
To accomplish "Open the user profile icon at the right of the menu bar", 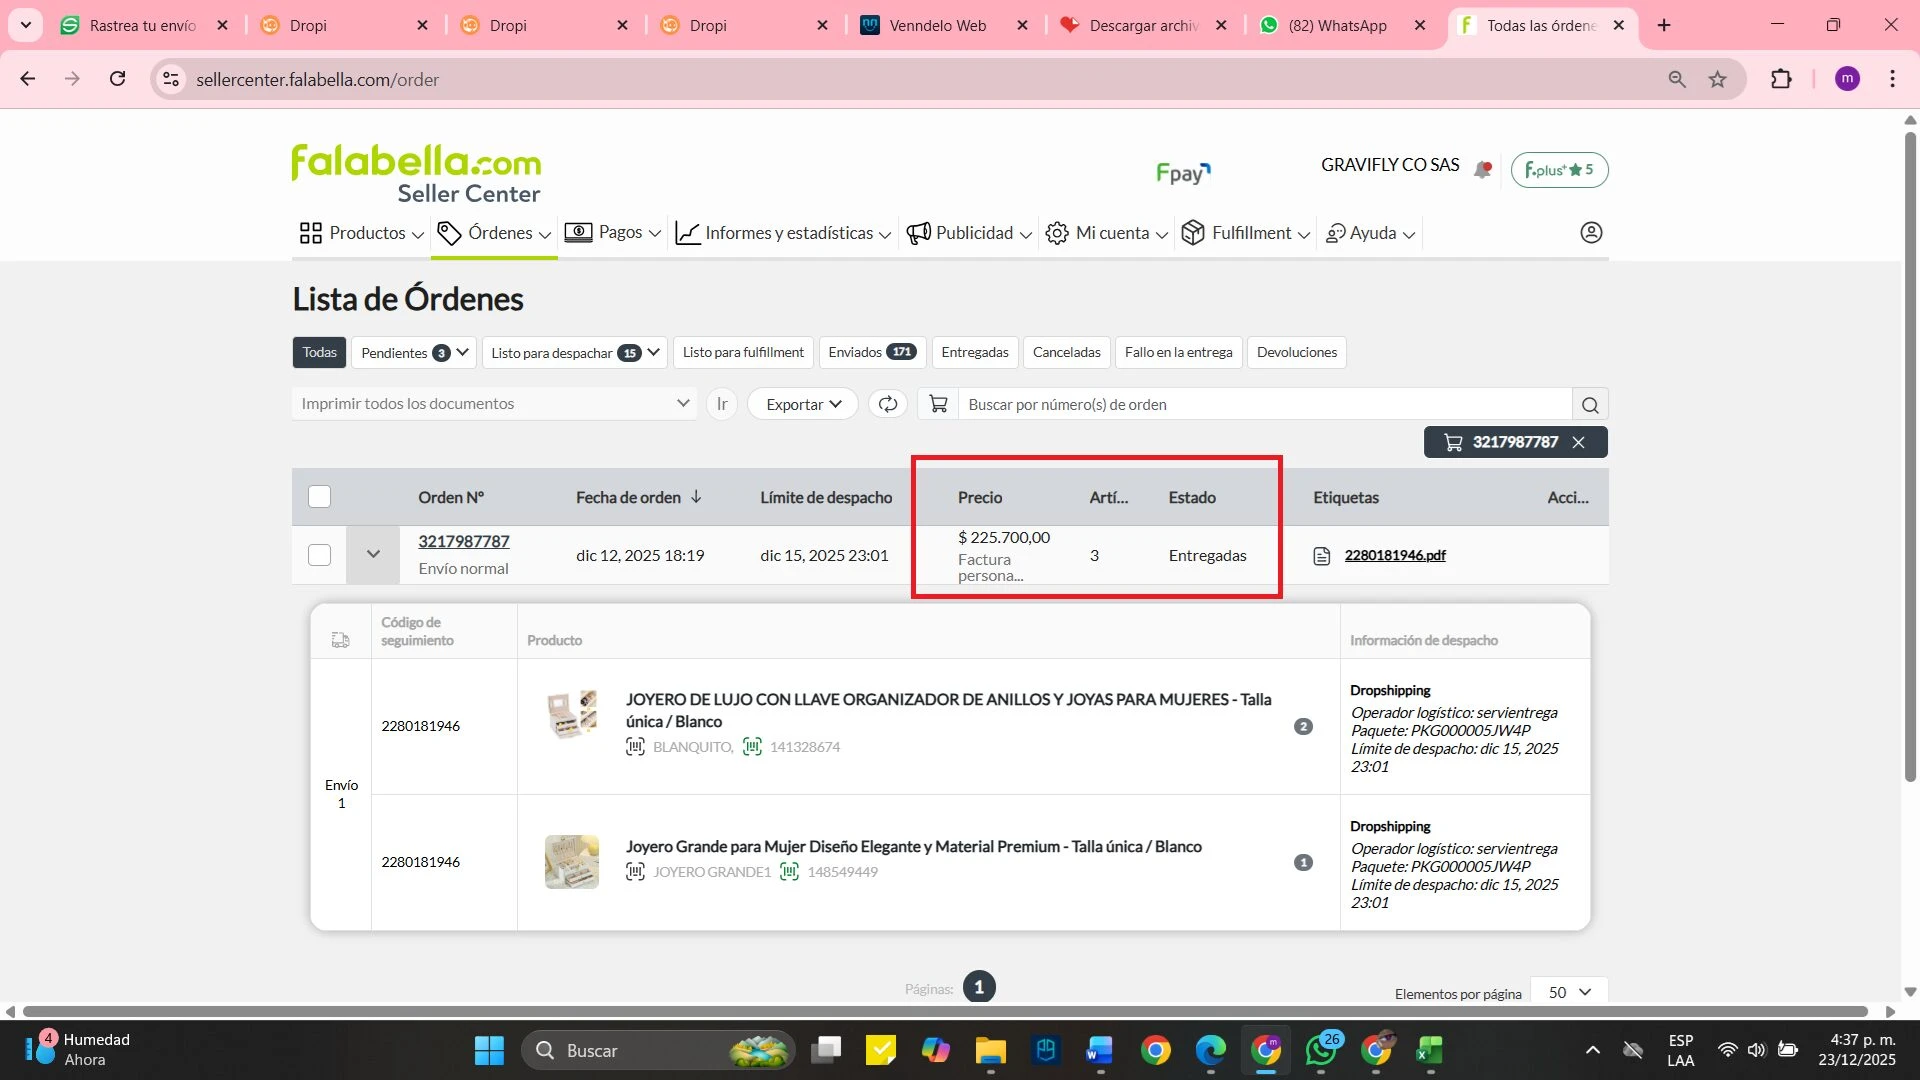I will (1591, 233).
